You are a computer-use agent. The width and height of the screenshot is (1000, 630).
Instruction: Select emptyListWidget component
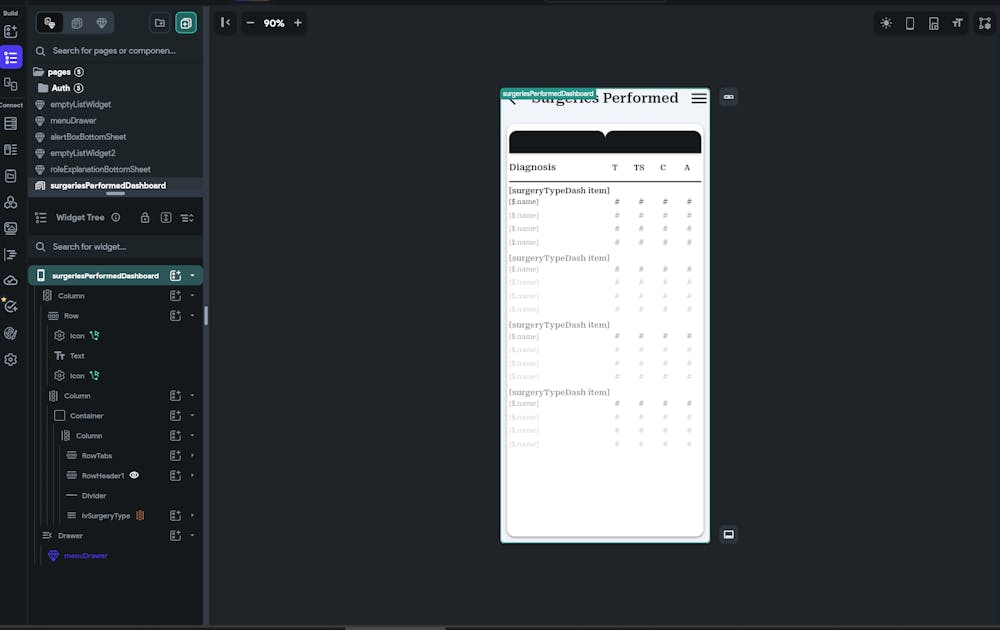(80, 105)
